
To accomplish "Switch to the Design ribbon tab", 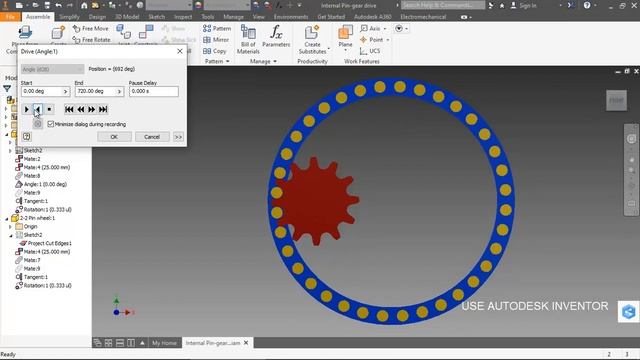I will pyautogui.click(x=97, y=17).
